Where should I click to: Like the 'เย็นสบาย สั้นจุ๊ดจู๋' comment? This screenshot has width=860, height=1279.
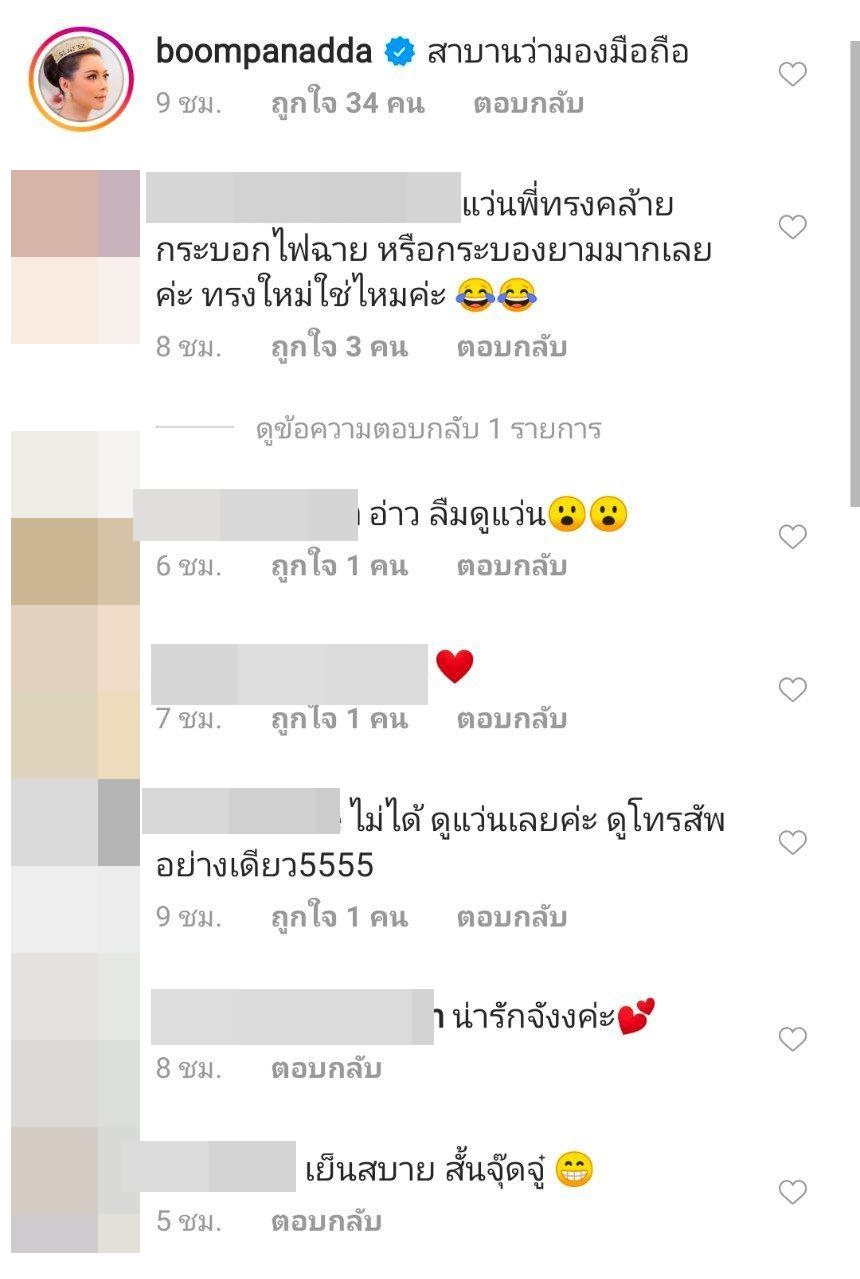click(x=792, y=1192)
